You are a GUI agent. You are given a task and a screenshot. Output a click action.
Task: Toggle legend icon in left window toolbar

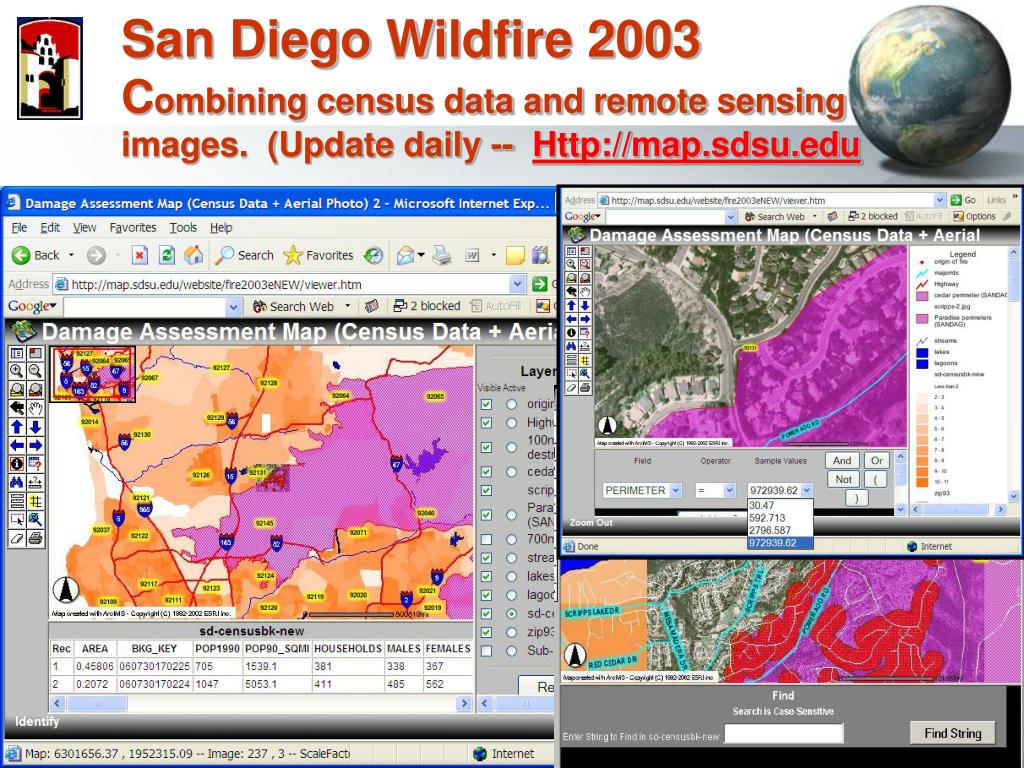(x=17, y=353)
